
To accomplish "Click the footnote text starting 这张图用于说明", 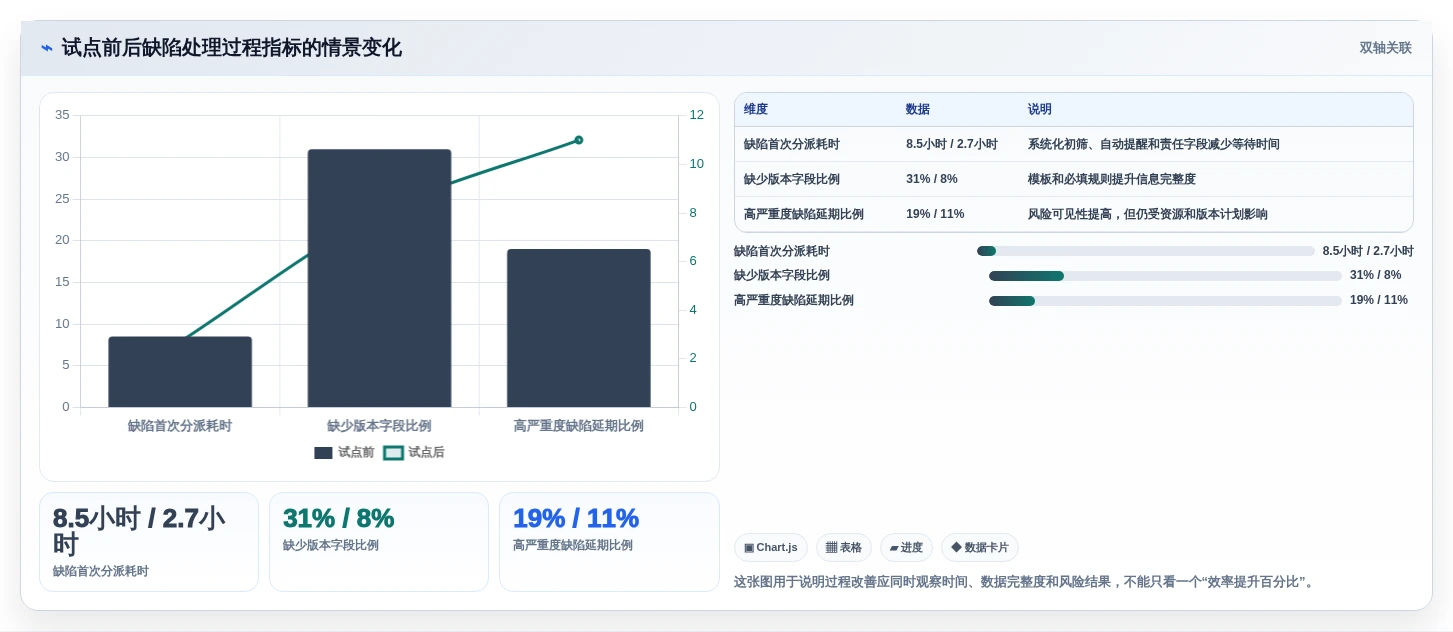I will click(1024, 582).
